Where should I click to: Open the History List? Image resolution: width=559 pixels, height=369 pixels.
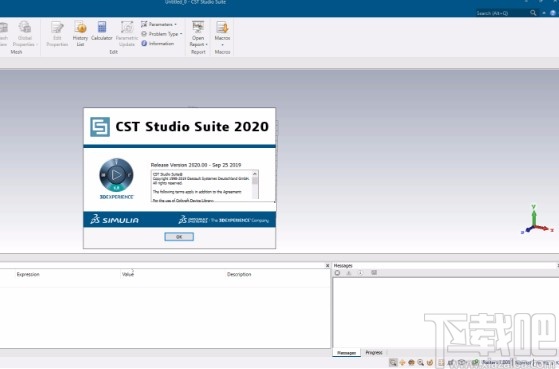click(80, 34)
